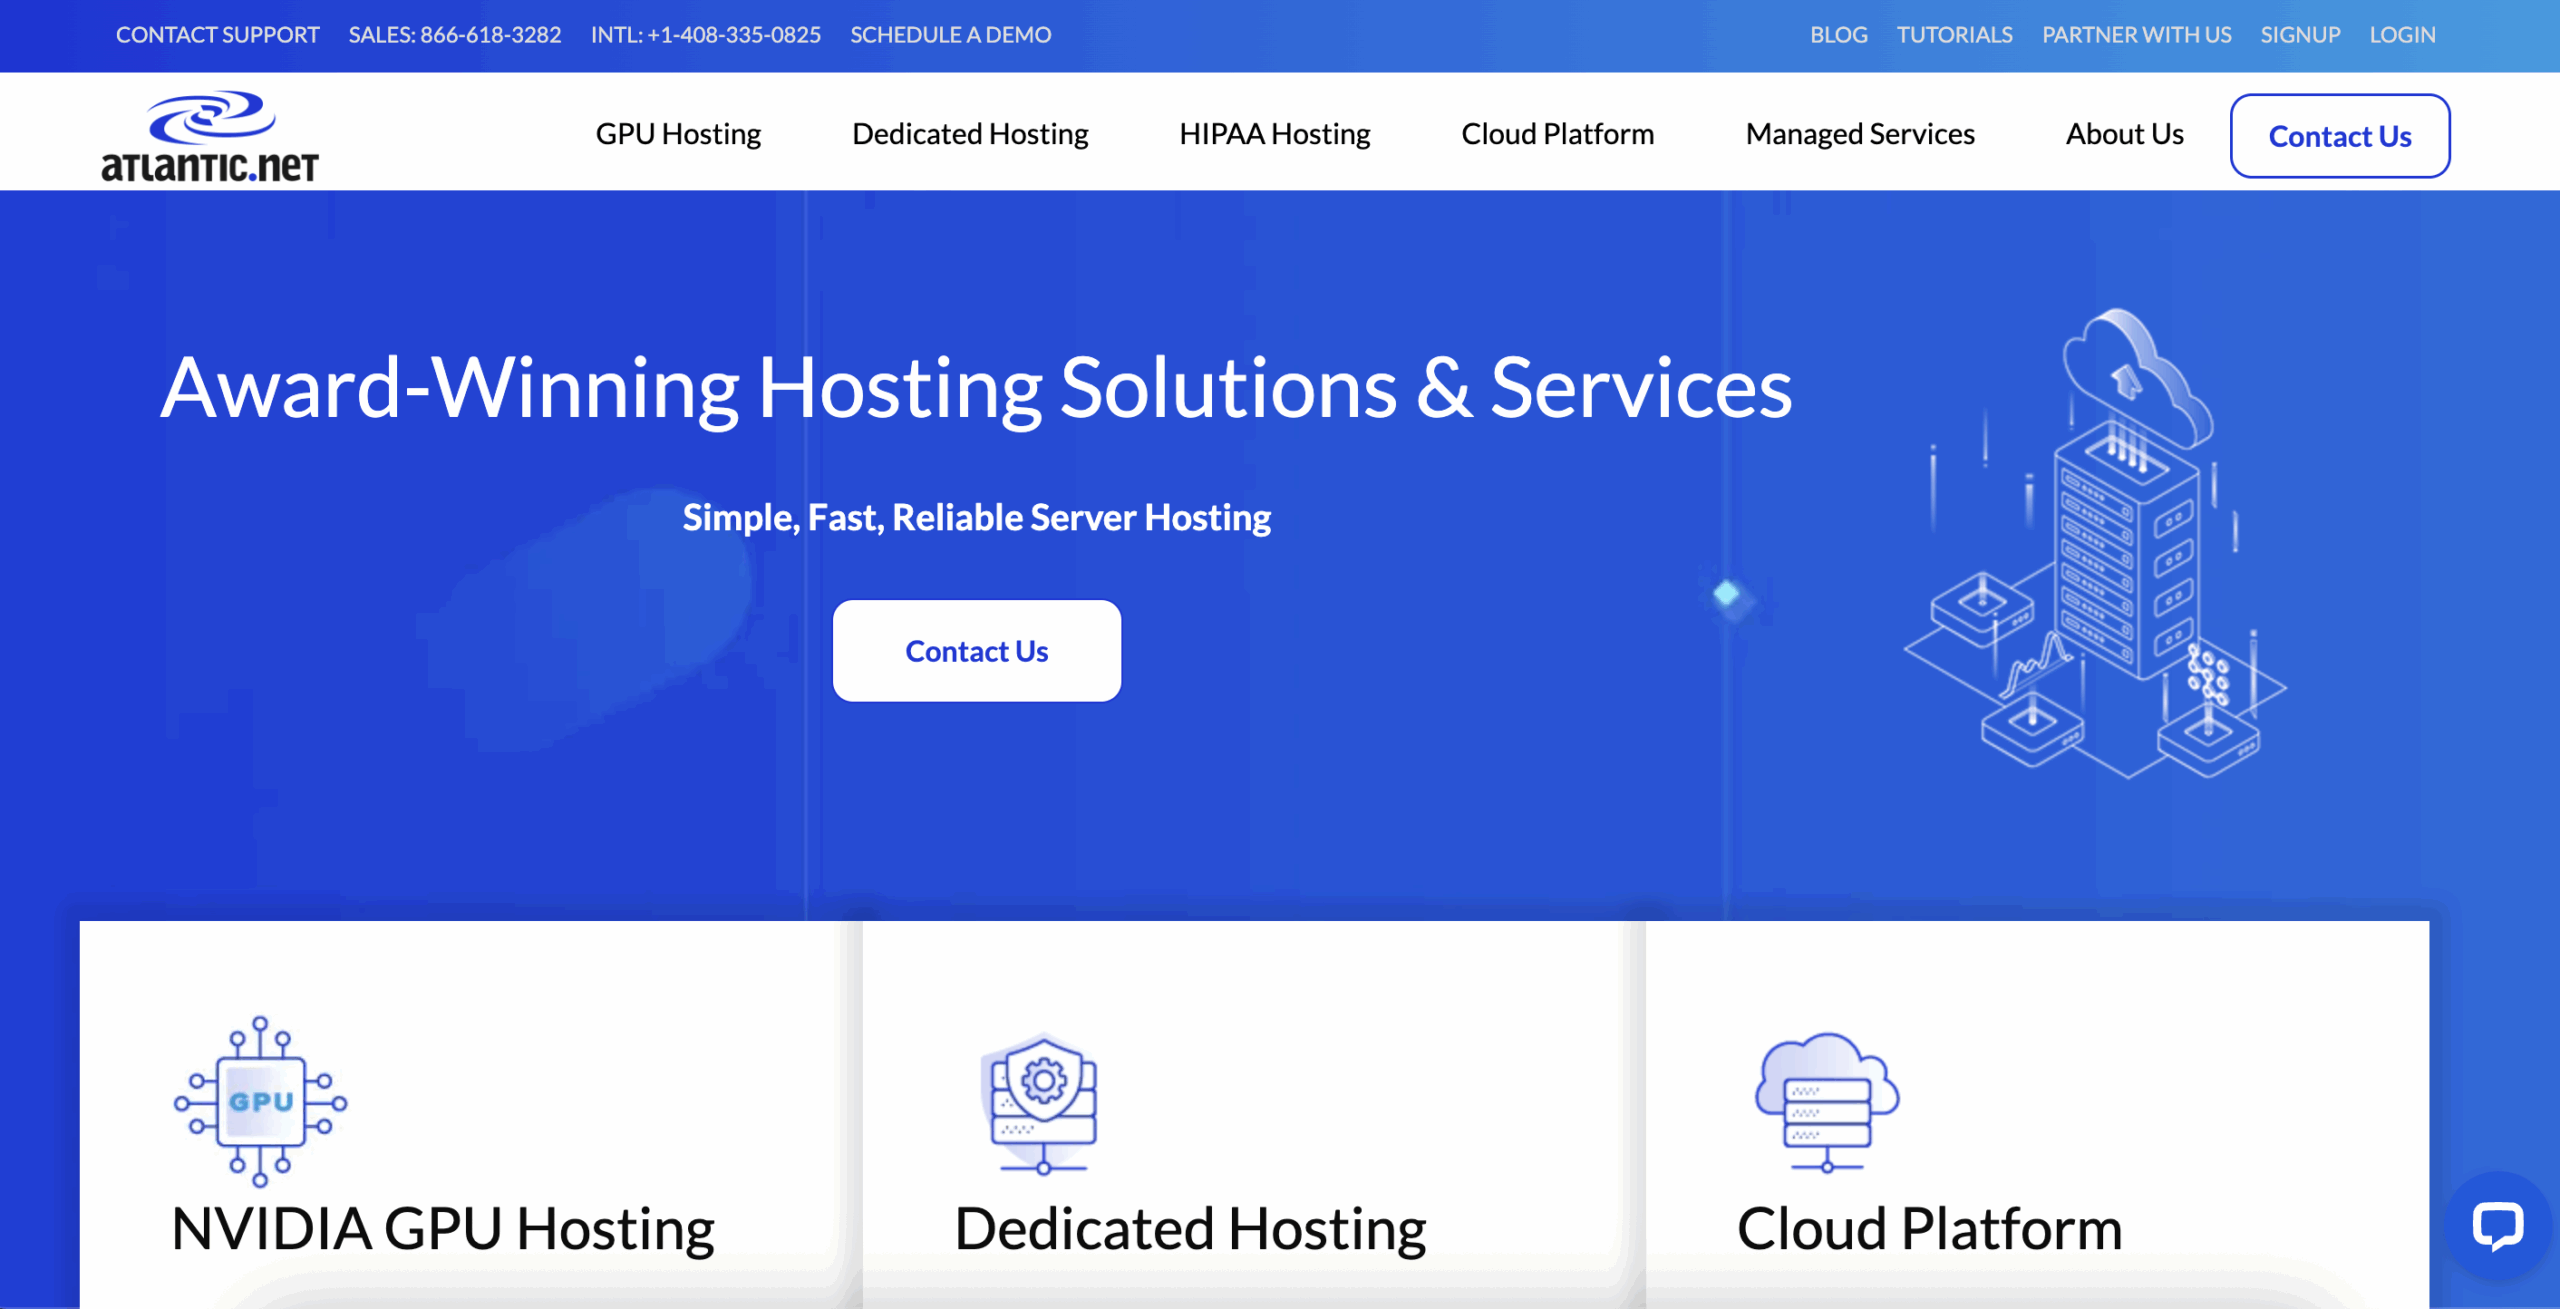Screen dimensions: 2560x1309
Task: Open the Cloud Platform menu
Action: (1558, 134)
